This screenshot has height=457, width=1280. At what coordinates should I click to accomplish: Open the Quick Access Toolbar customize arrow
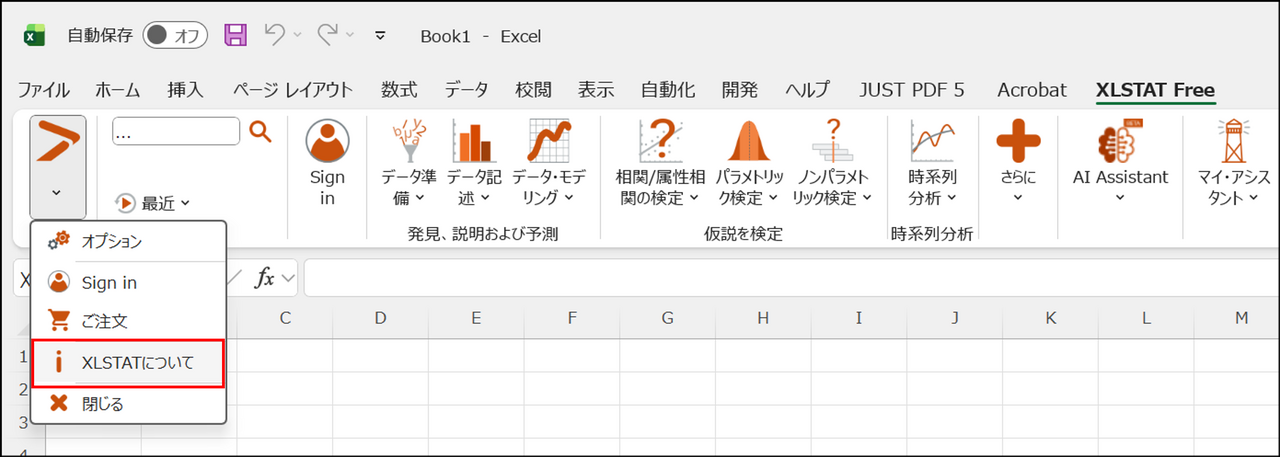[380, 36]
